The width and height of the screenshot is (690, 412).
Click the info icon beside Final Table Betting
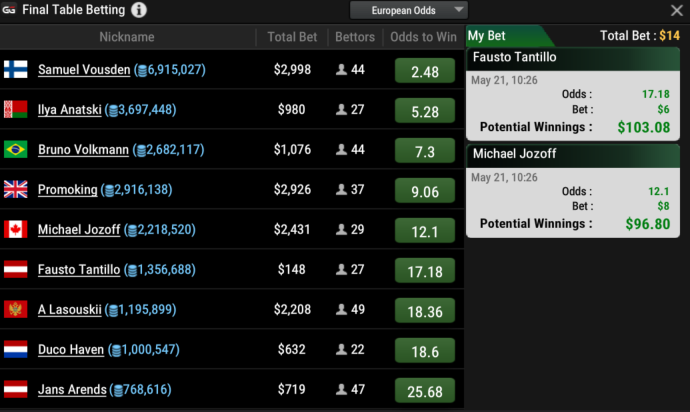(139, 10)
